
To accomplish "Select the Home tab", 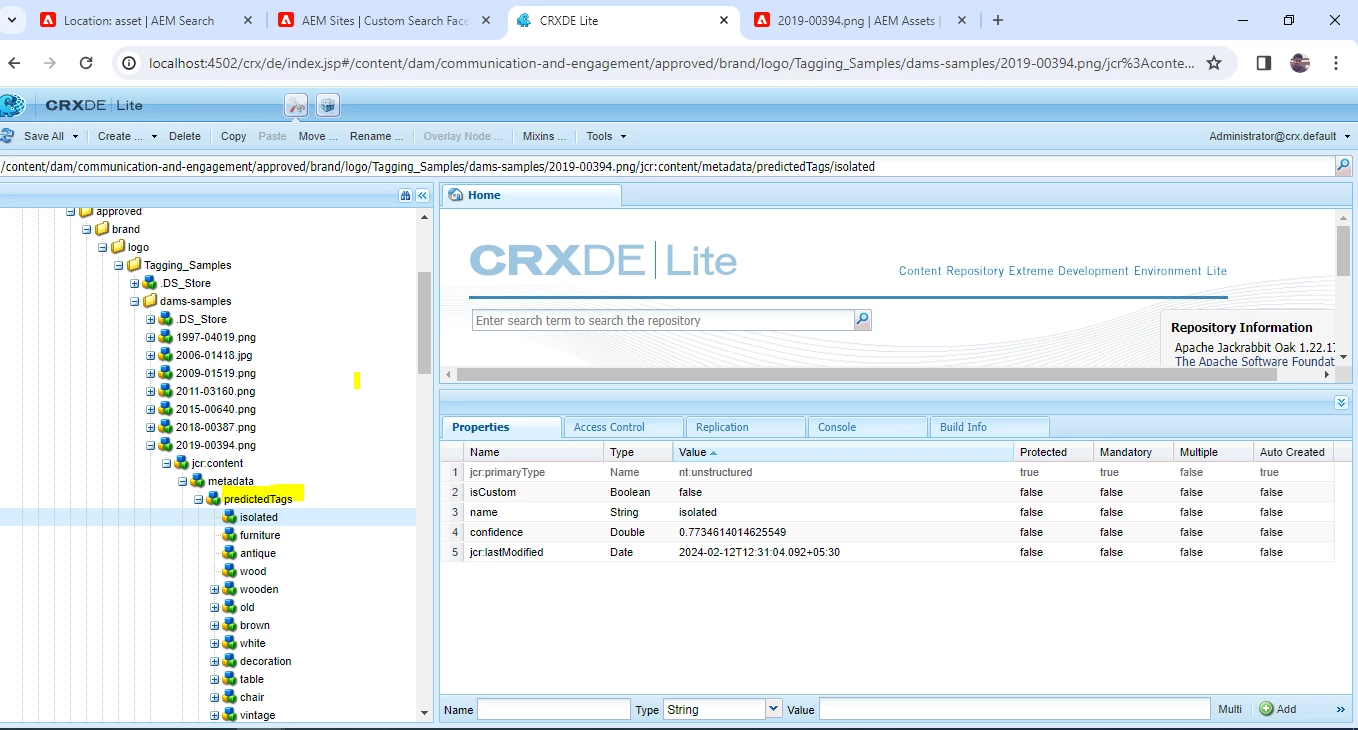I will click(x=531, y=195).
